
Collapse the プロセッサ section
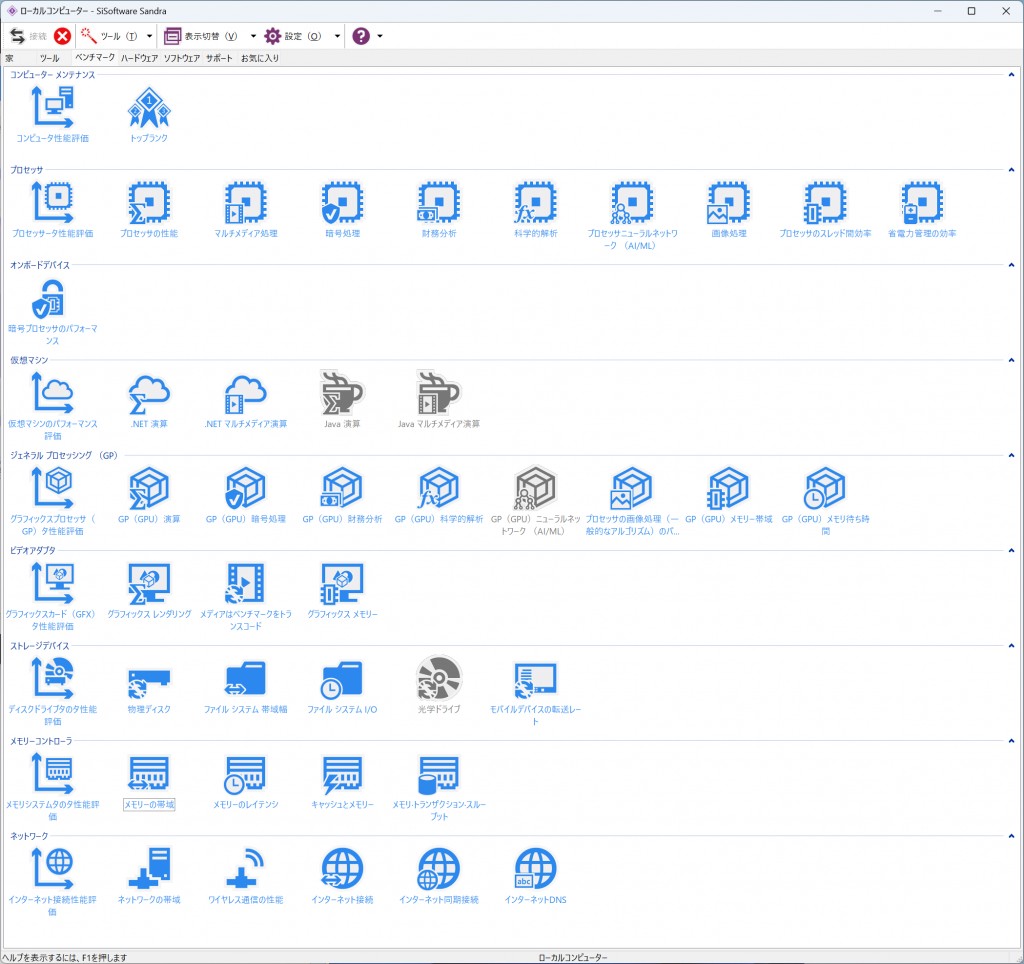pyautogui.click(x=1011, y=170)
